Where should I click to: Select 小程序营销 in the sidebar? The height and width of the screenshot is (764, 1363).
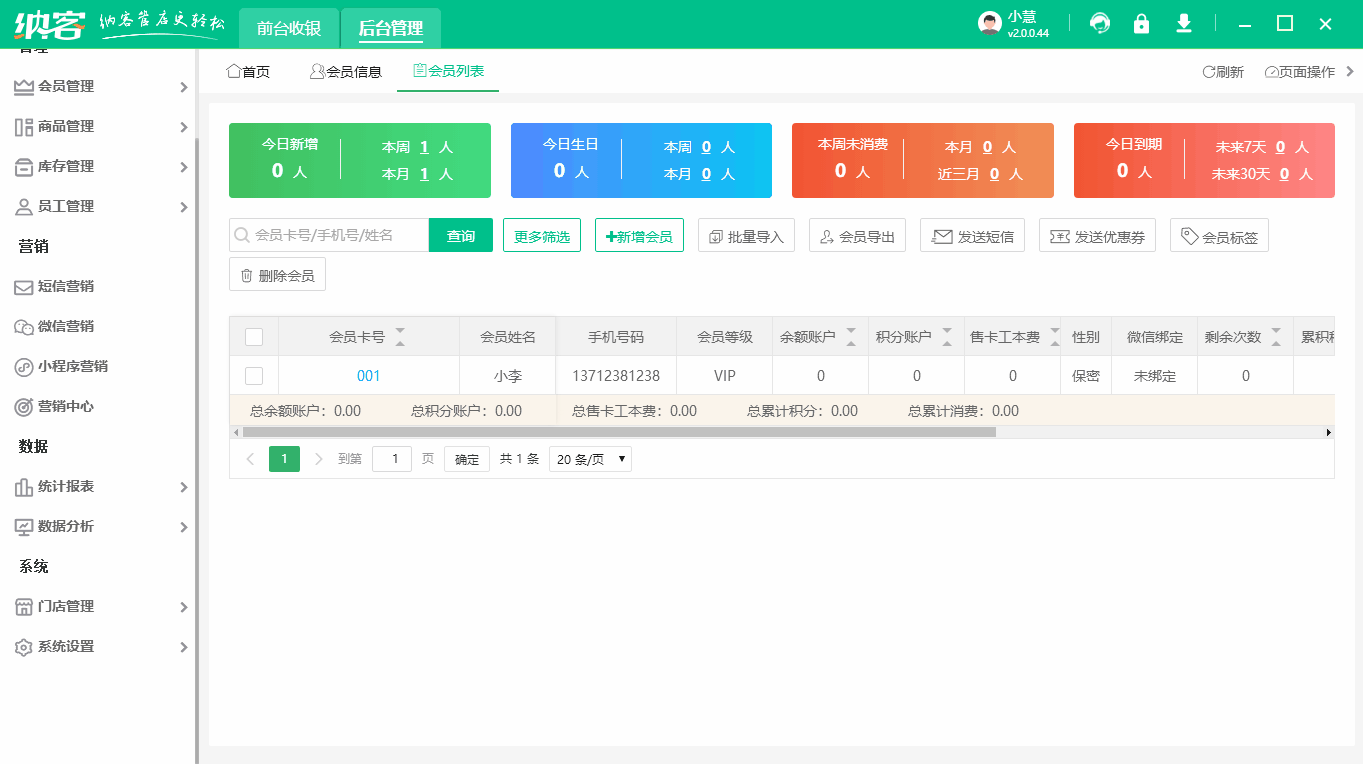click(x=70, y=366)
